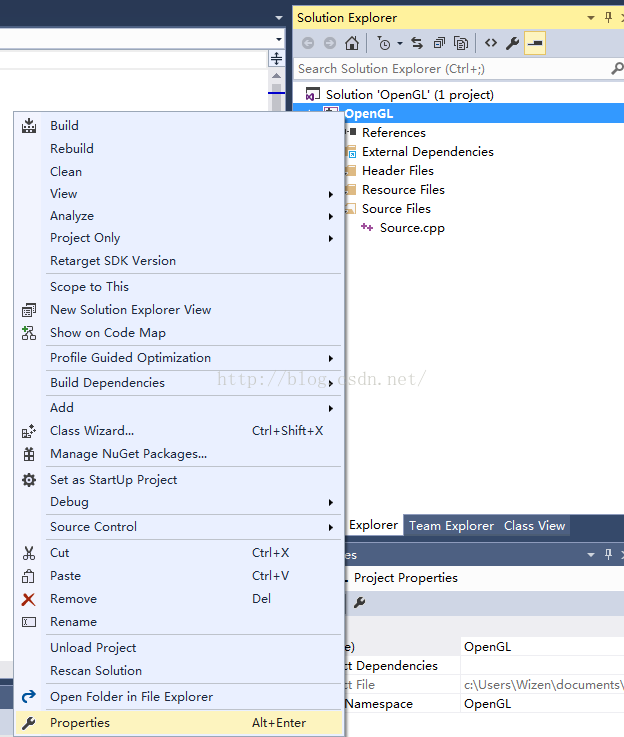This screenshot has width=624, height=737.
Task: Select External Dependencies in the tree
Action: (428, 152)
